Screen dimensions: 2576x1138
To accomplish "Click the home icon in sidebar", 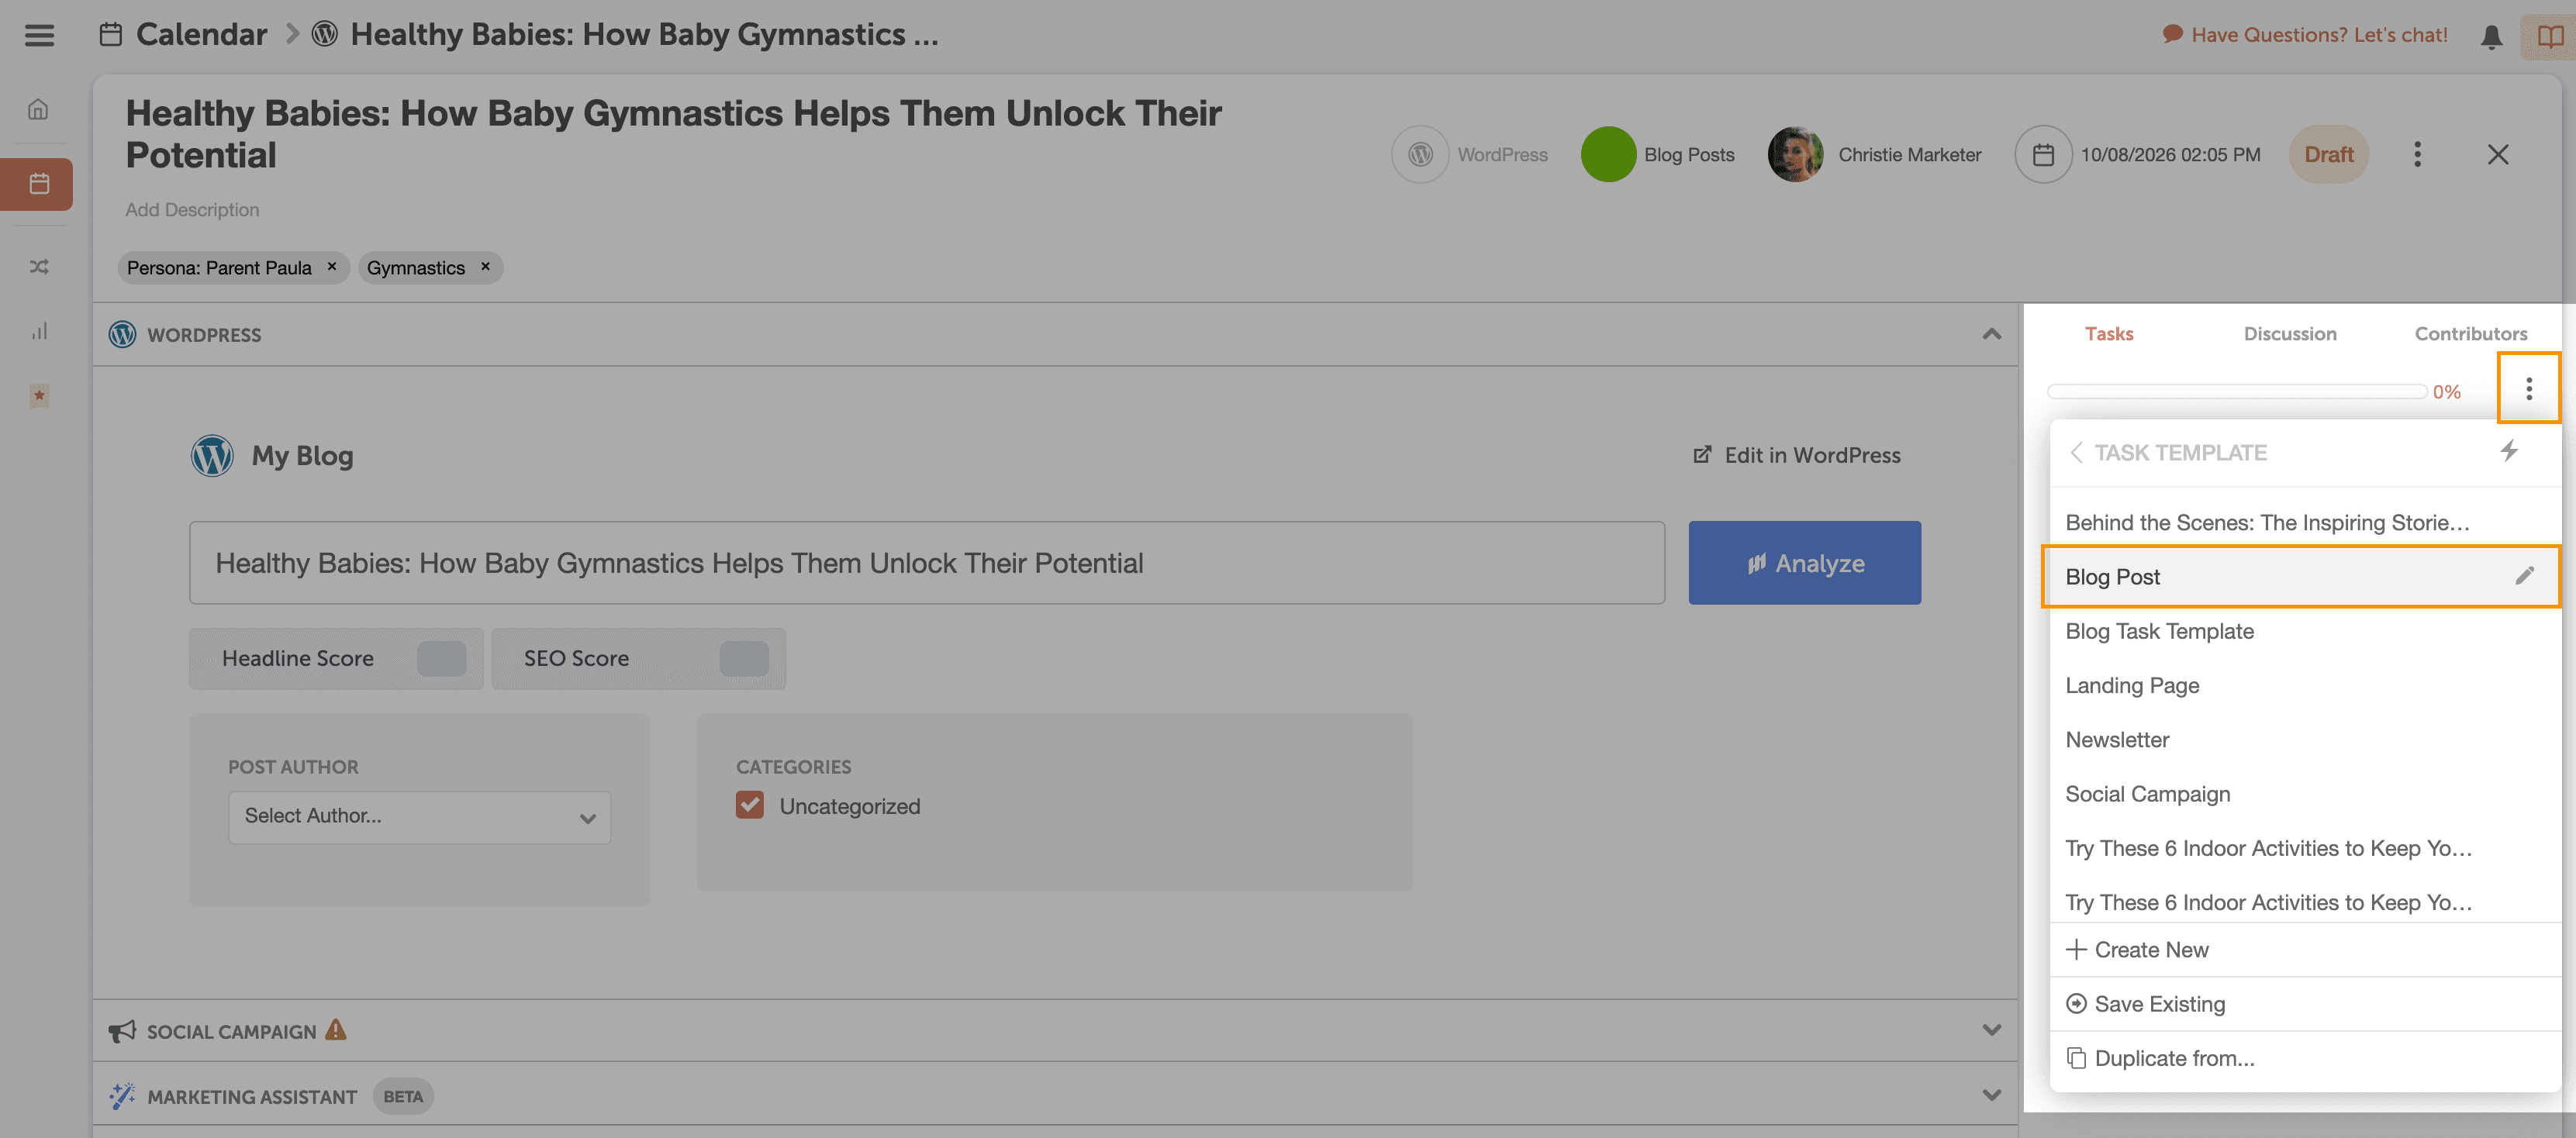I will (x=38, y=109).
